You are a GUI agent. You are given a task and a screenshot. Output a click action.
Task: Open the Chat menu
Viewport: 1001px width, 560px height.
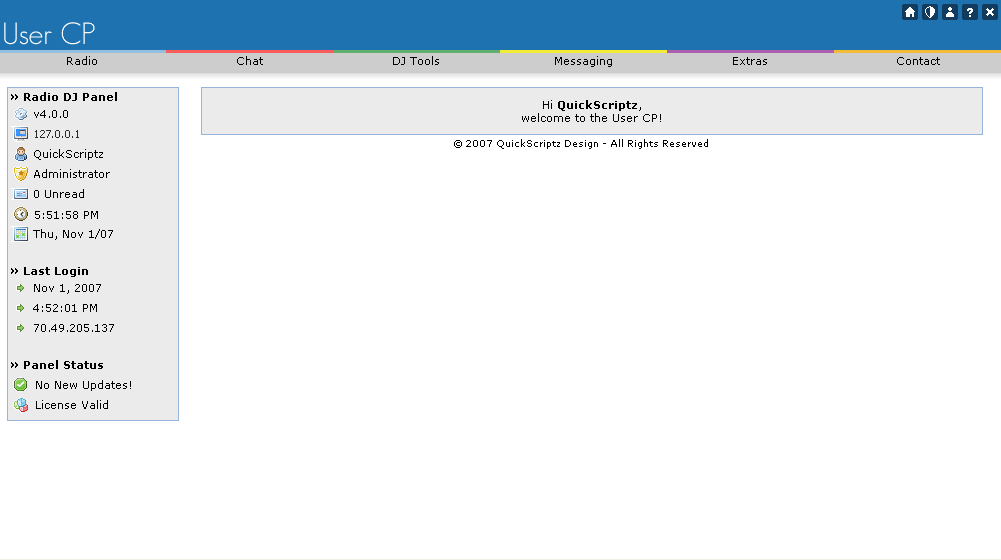pos(250,61)
